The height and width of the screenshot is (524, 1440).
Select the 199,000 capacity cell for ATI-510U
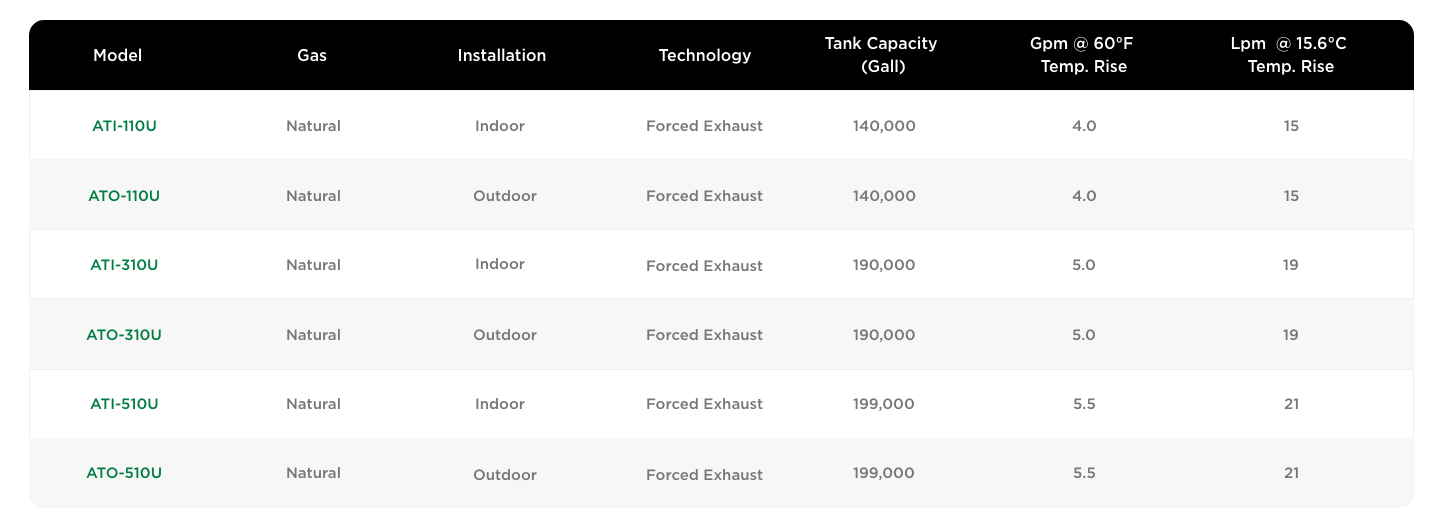[884, 404]
